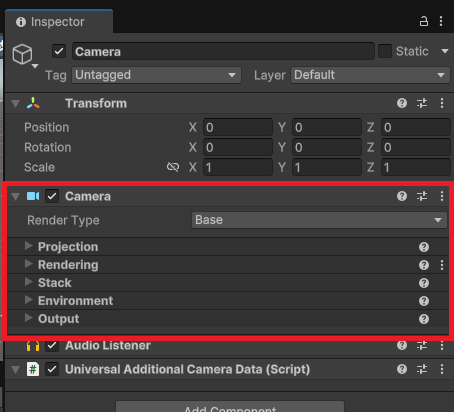
Task: Enable the Static checkbox
Action: (385, 51)
